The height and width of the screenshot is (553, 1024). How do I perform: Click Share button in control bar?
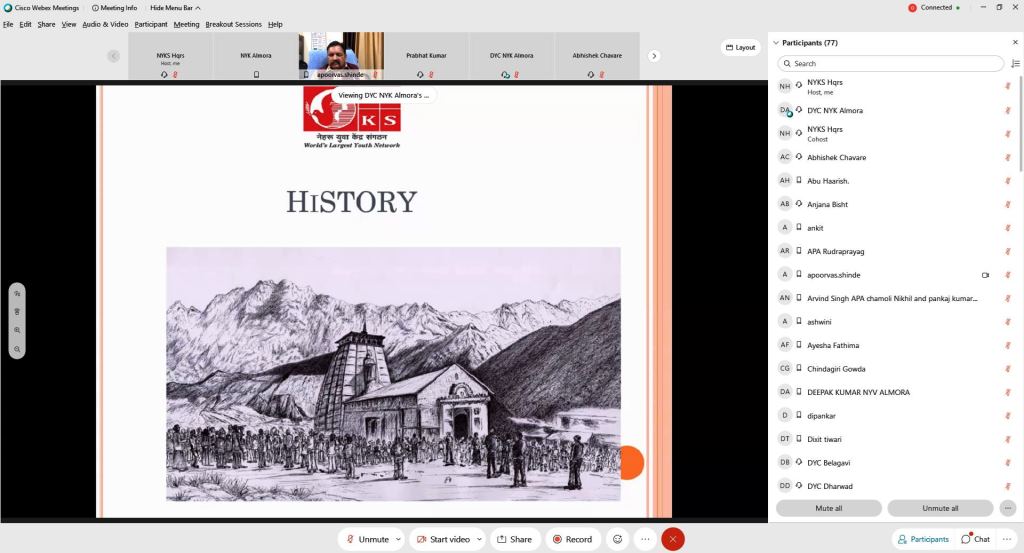pos(515,539)
